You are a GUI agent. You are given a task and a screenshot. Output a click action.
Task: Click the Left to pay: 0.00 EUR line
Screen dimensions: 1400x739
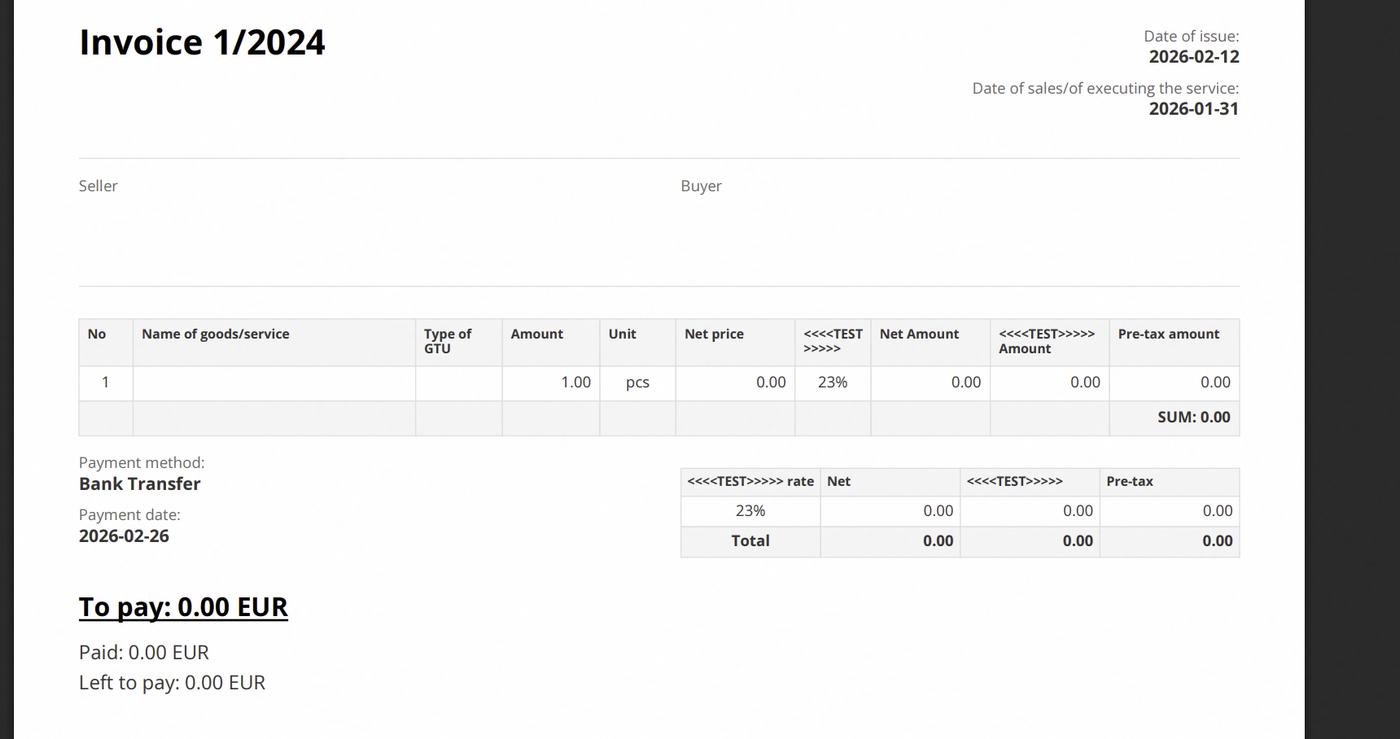[172, 683]
